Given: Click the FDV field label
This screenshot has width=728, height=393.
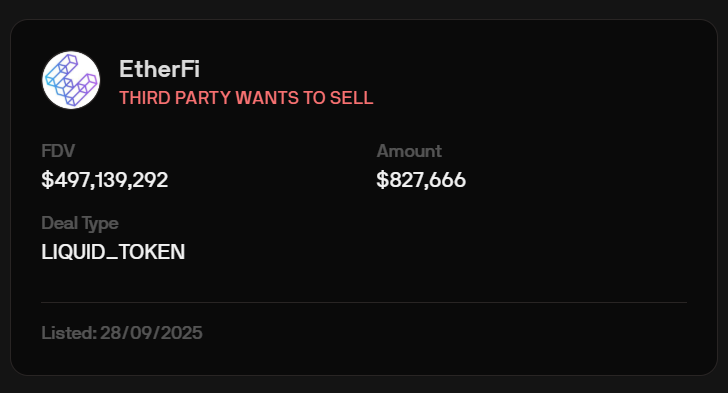Looking at the screenshot, I should (x=58, y=151).
